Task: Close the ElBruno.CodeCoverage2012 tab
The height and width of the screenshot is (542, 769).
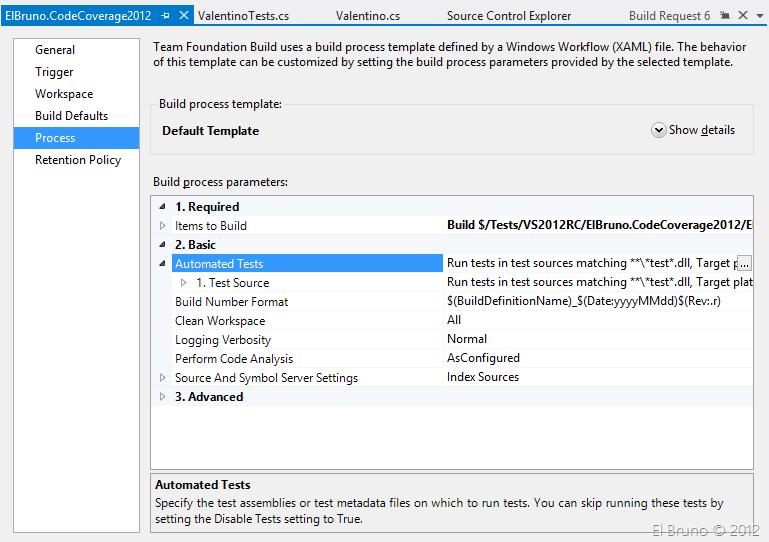Action: click(x=181, y=16)
